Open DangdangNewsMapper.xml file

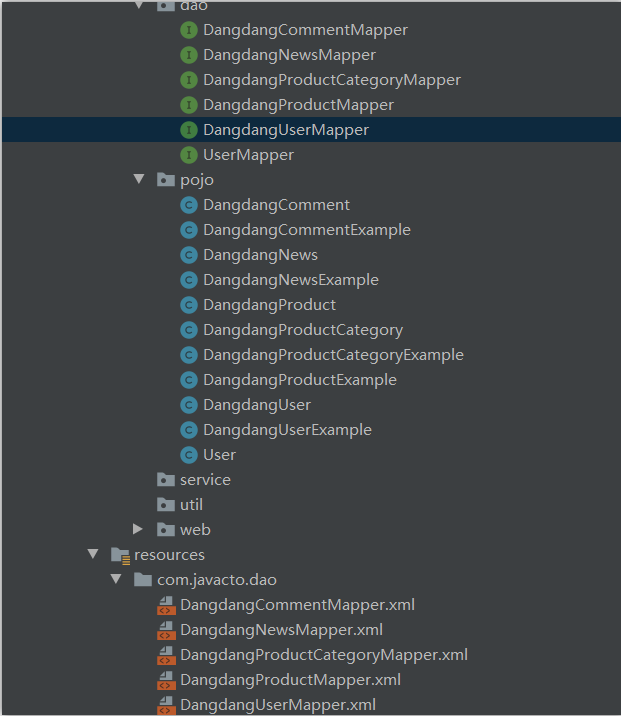tap(281, 630)
